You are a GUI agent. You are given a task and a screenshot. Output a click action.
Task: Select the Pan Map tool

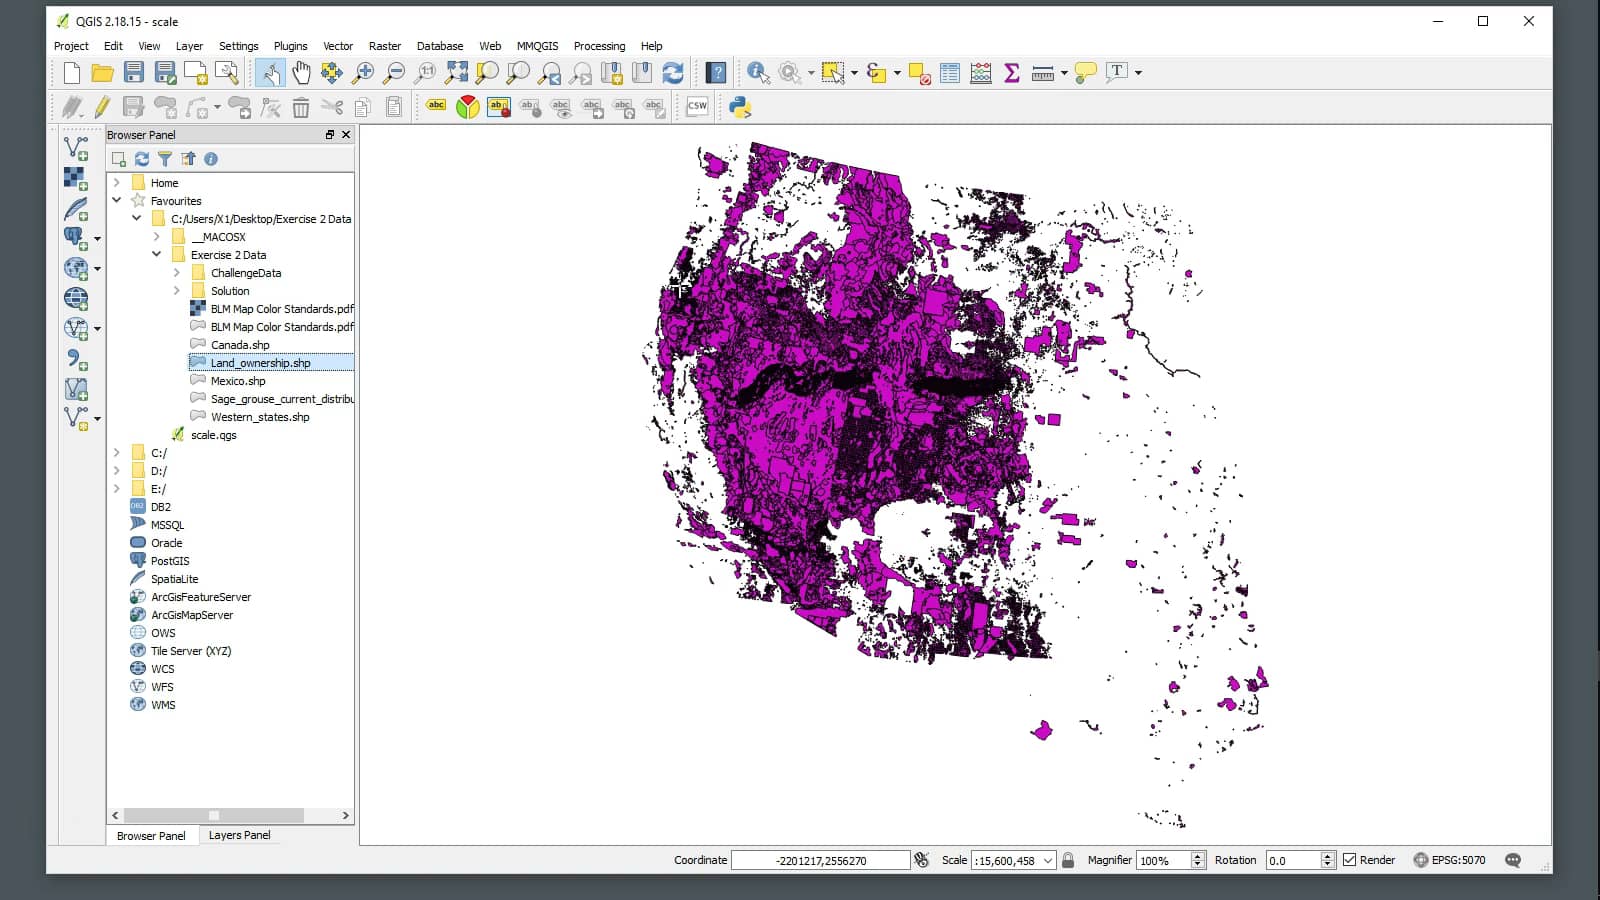pos(301,72)
